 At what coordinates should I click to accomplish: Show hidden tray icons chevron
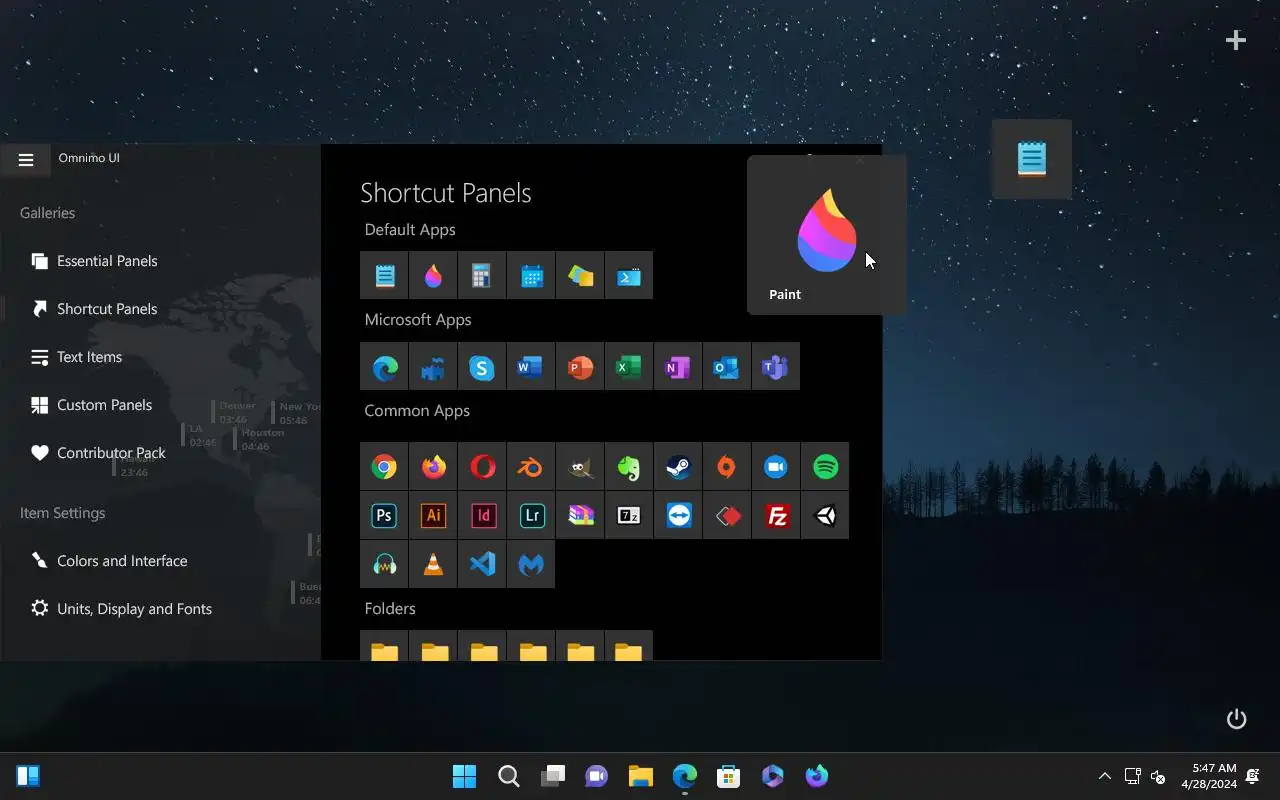pos(1104,776)
